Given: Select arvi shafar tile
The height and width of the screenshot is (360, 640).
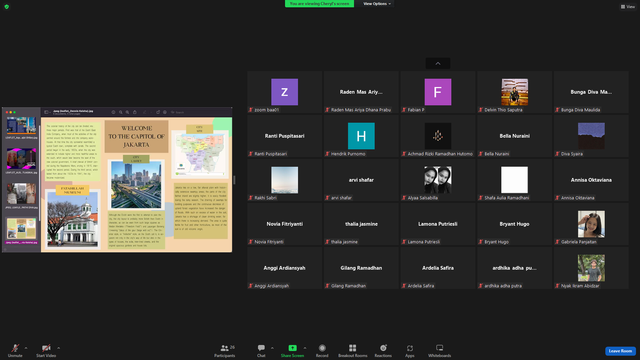Looking at the screenshot, I should (361, 180).
